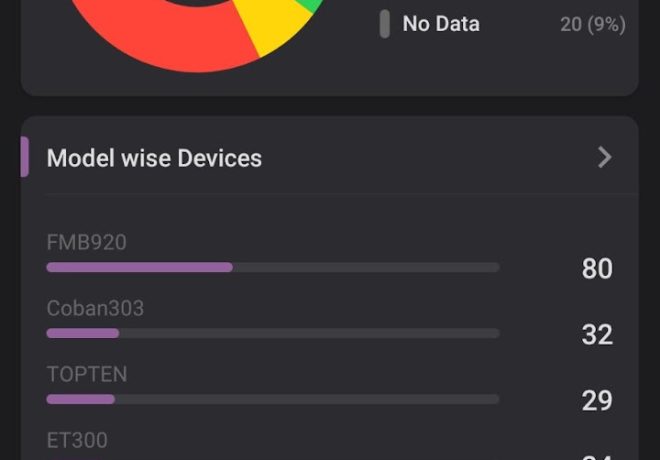Click the No Data count 20 (9%)
This screenshot has width=660, height=460.
pos(592,24)
